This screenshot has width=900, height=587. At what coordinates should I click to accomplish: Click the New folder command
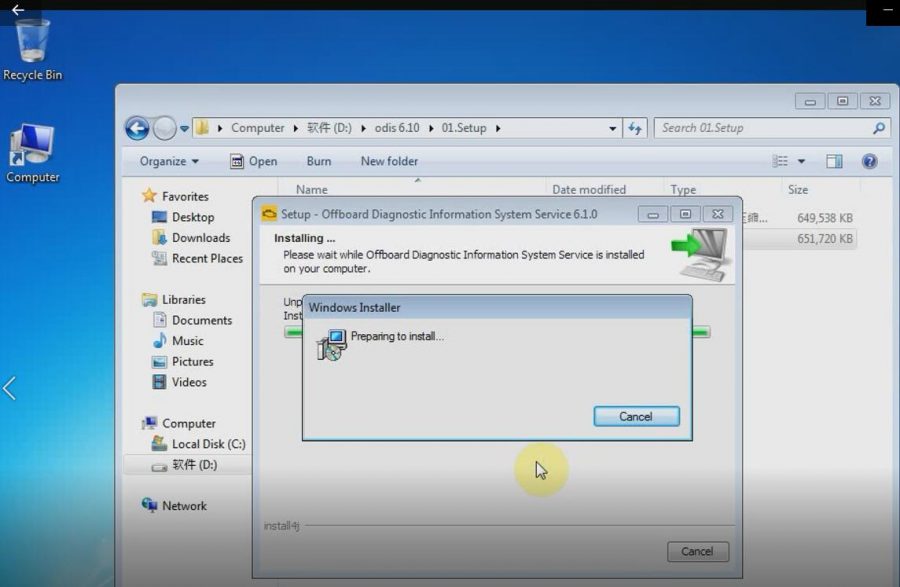click(388, 161)
